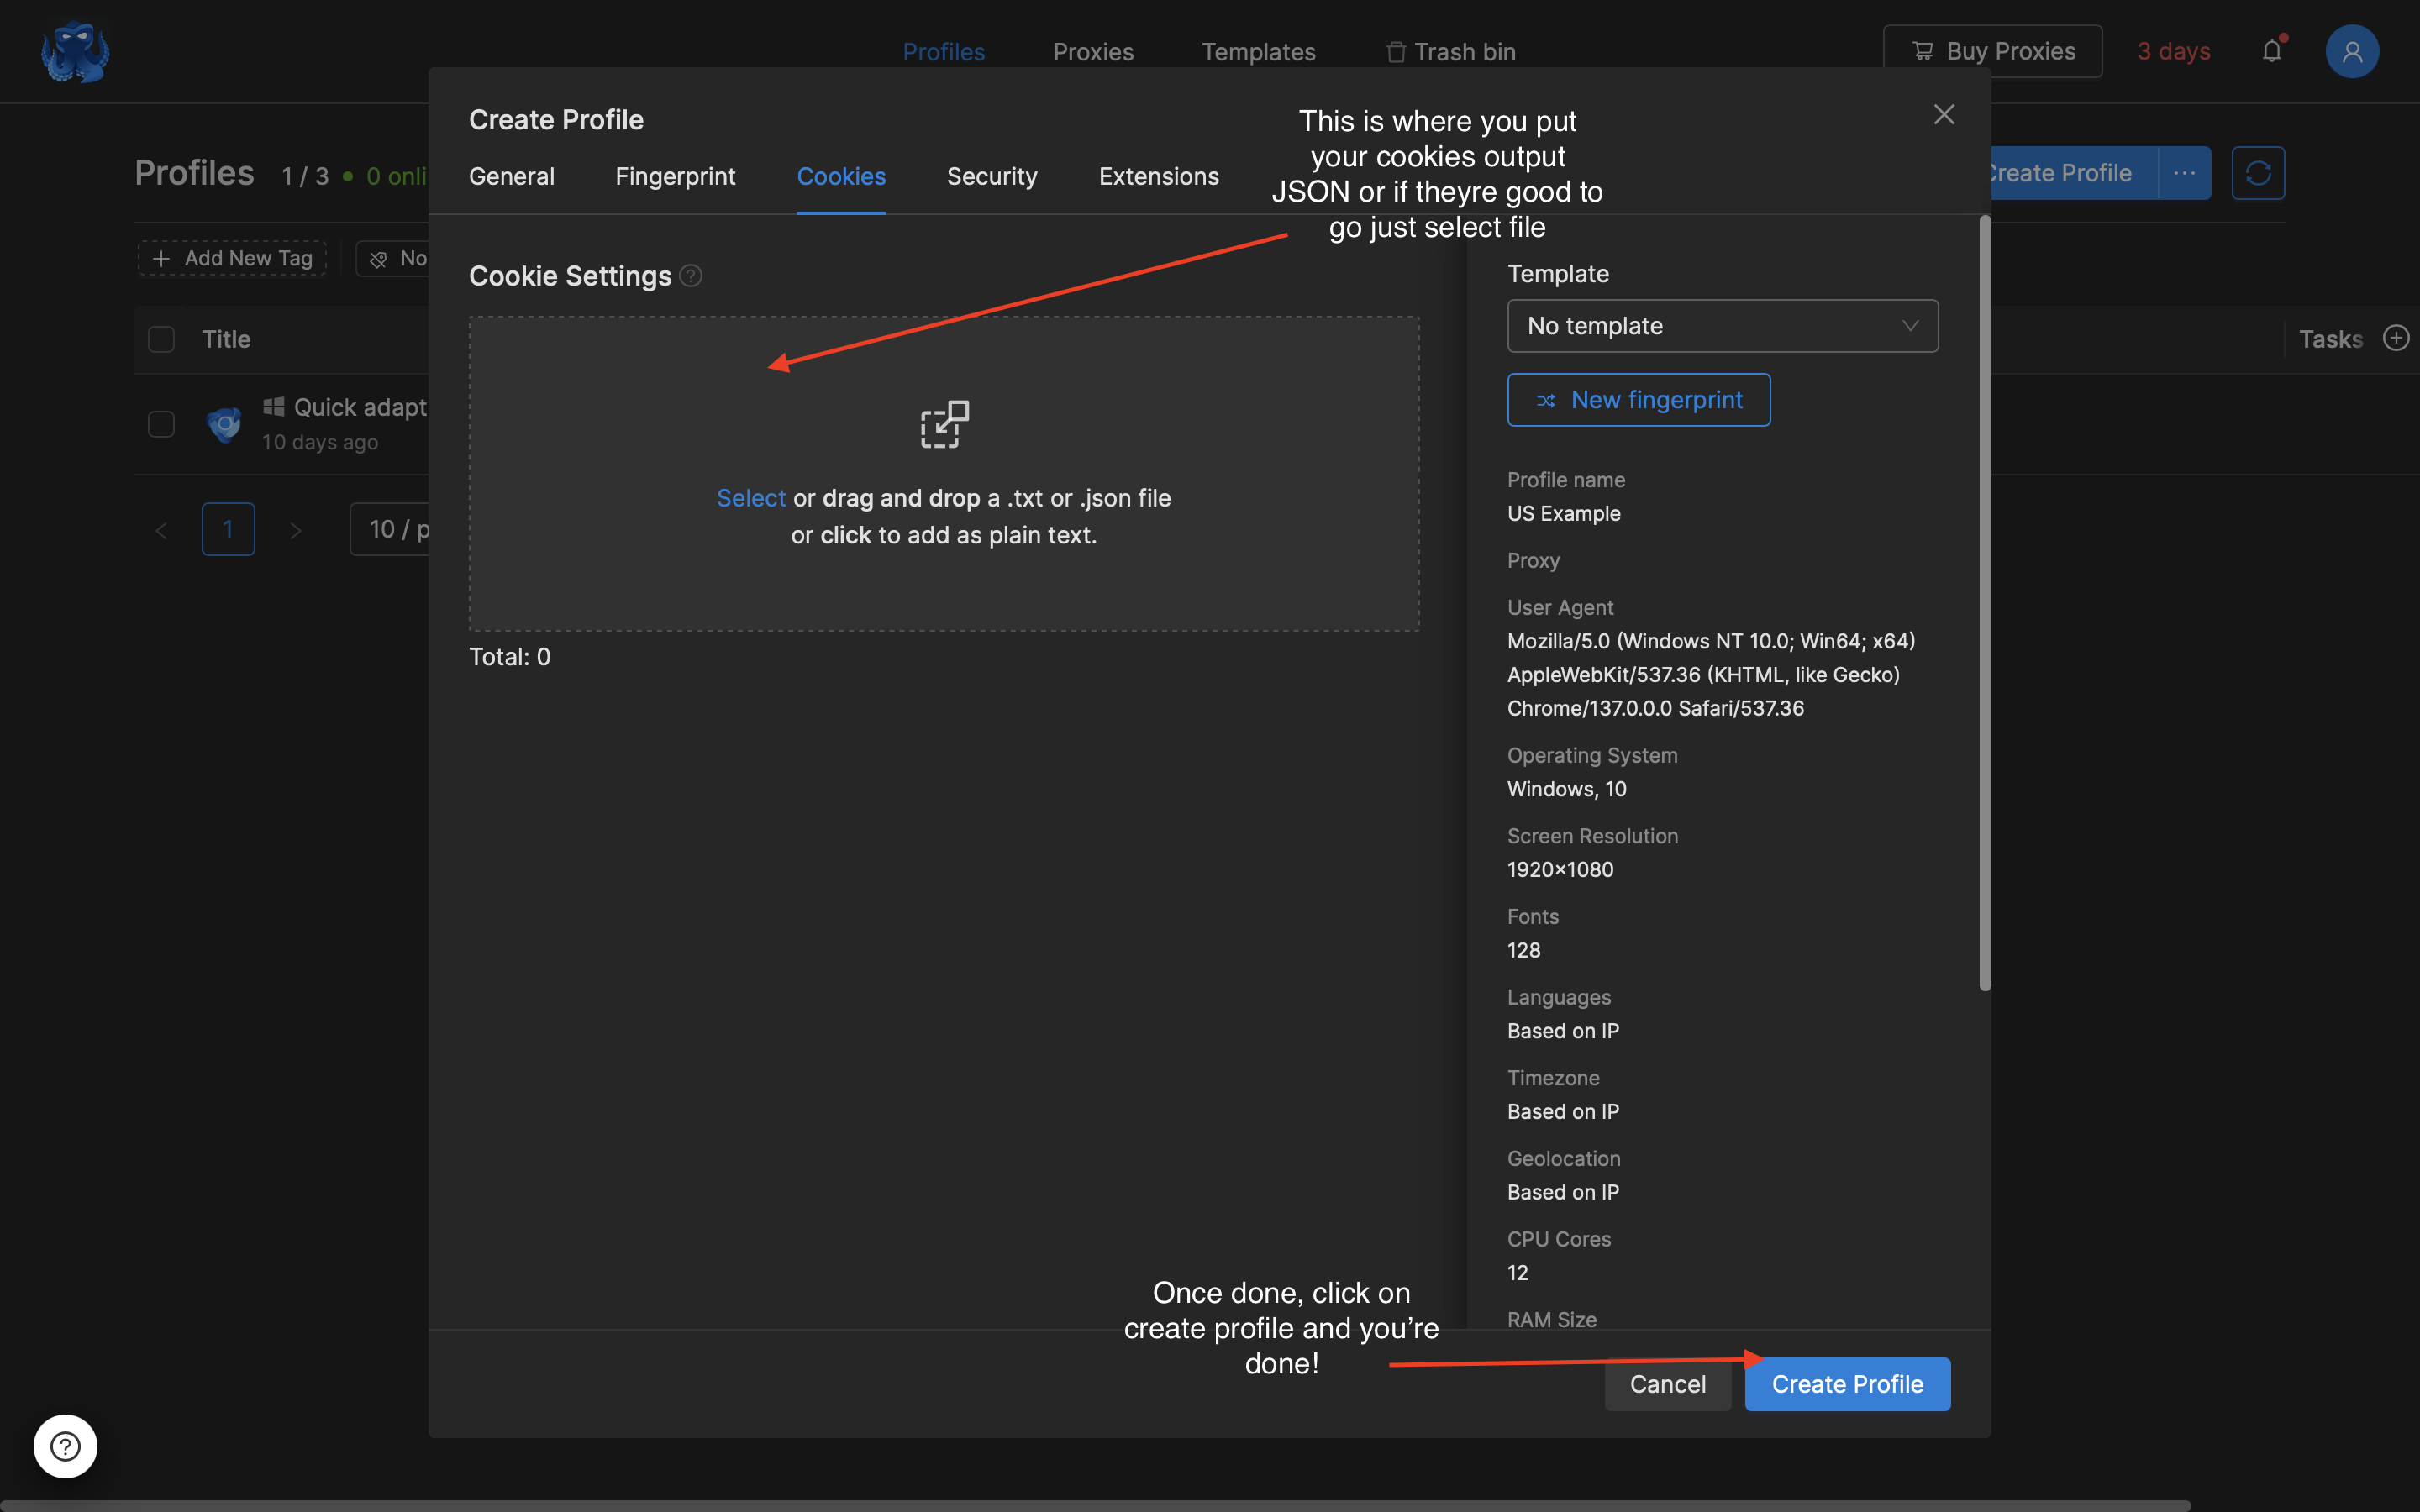Click the refresh profiles icon button
This screenshot has width=2420, height=1512.
click(x=2257, y=173)
